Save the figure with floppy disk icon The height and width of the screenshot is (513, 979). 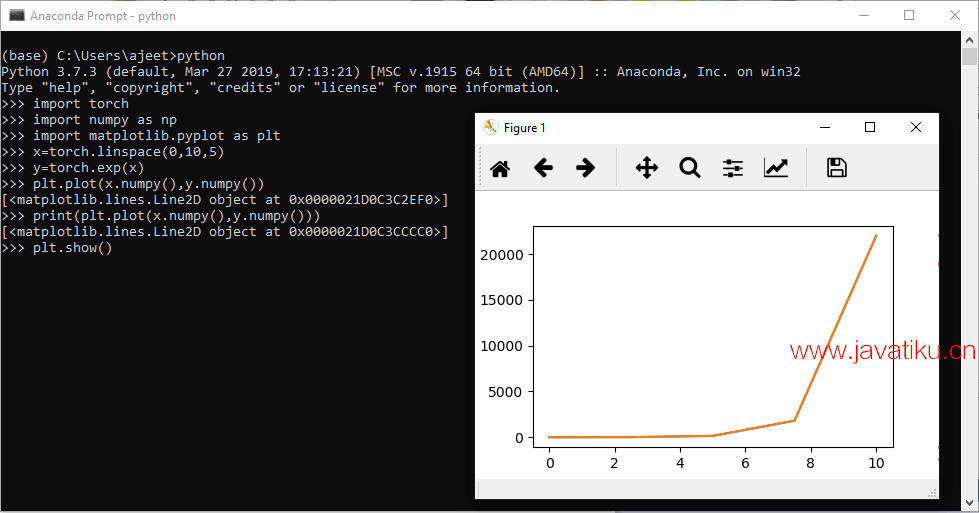coord(837,168)
